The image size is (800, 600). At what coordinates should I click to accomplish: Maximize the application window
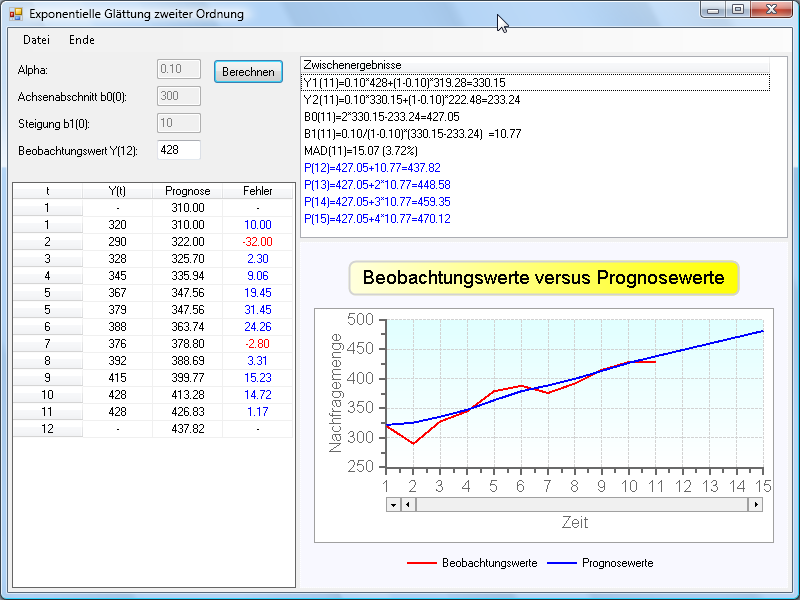tap(737, 10)
